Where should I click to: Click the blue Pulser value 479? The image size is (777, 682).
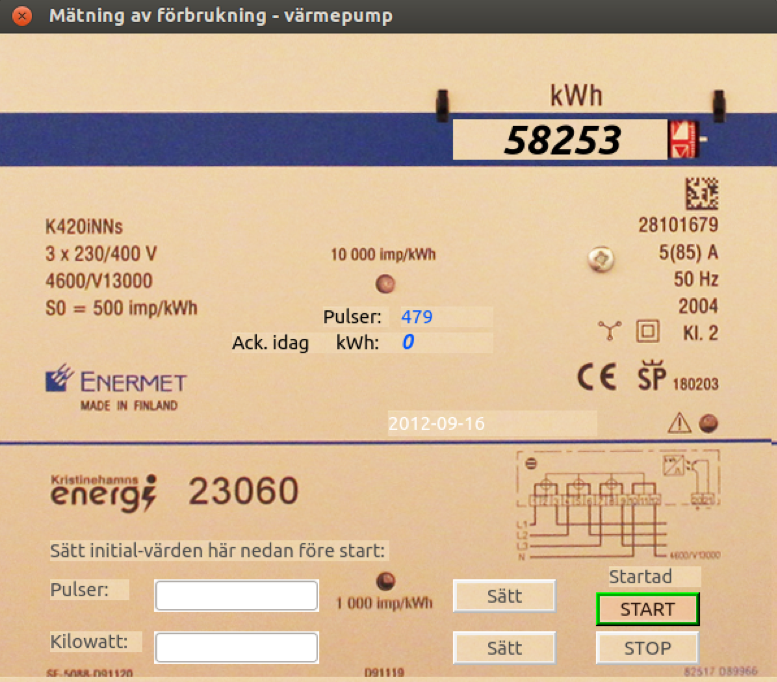pos(417,317)
